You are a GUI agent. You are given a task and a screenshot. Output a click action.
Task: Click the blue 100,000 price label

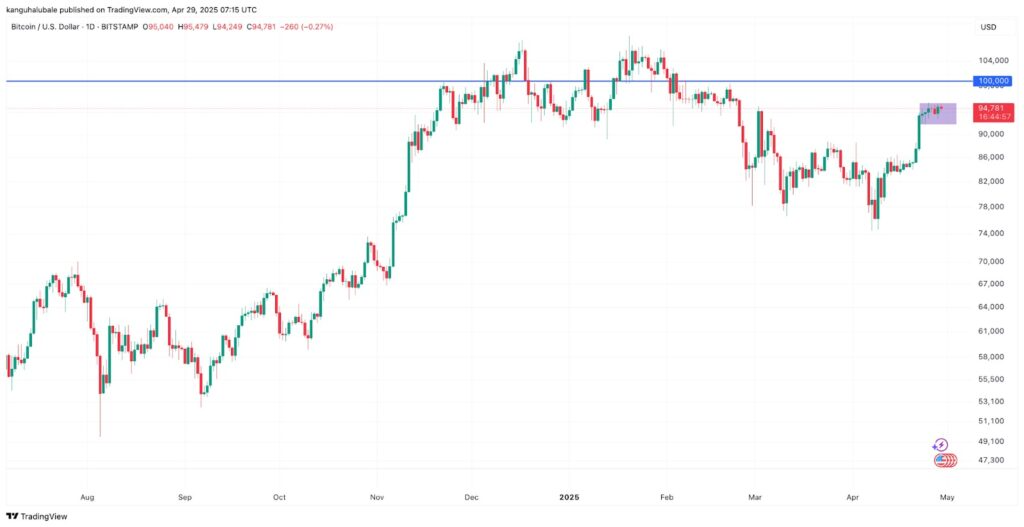993,80
